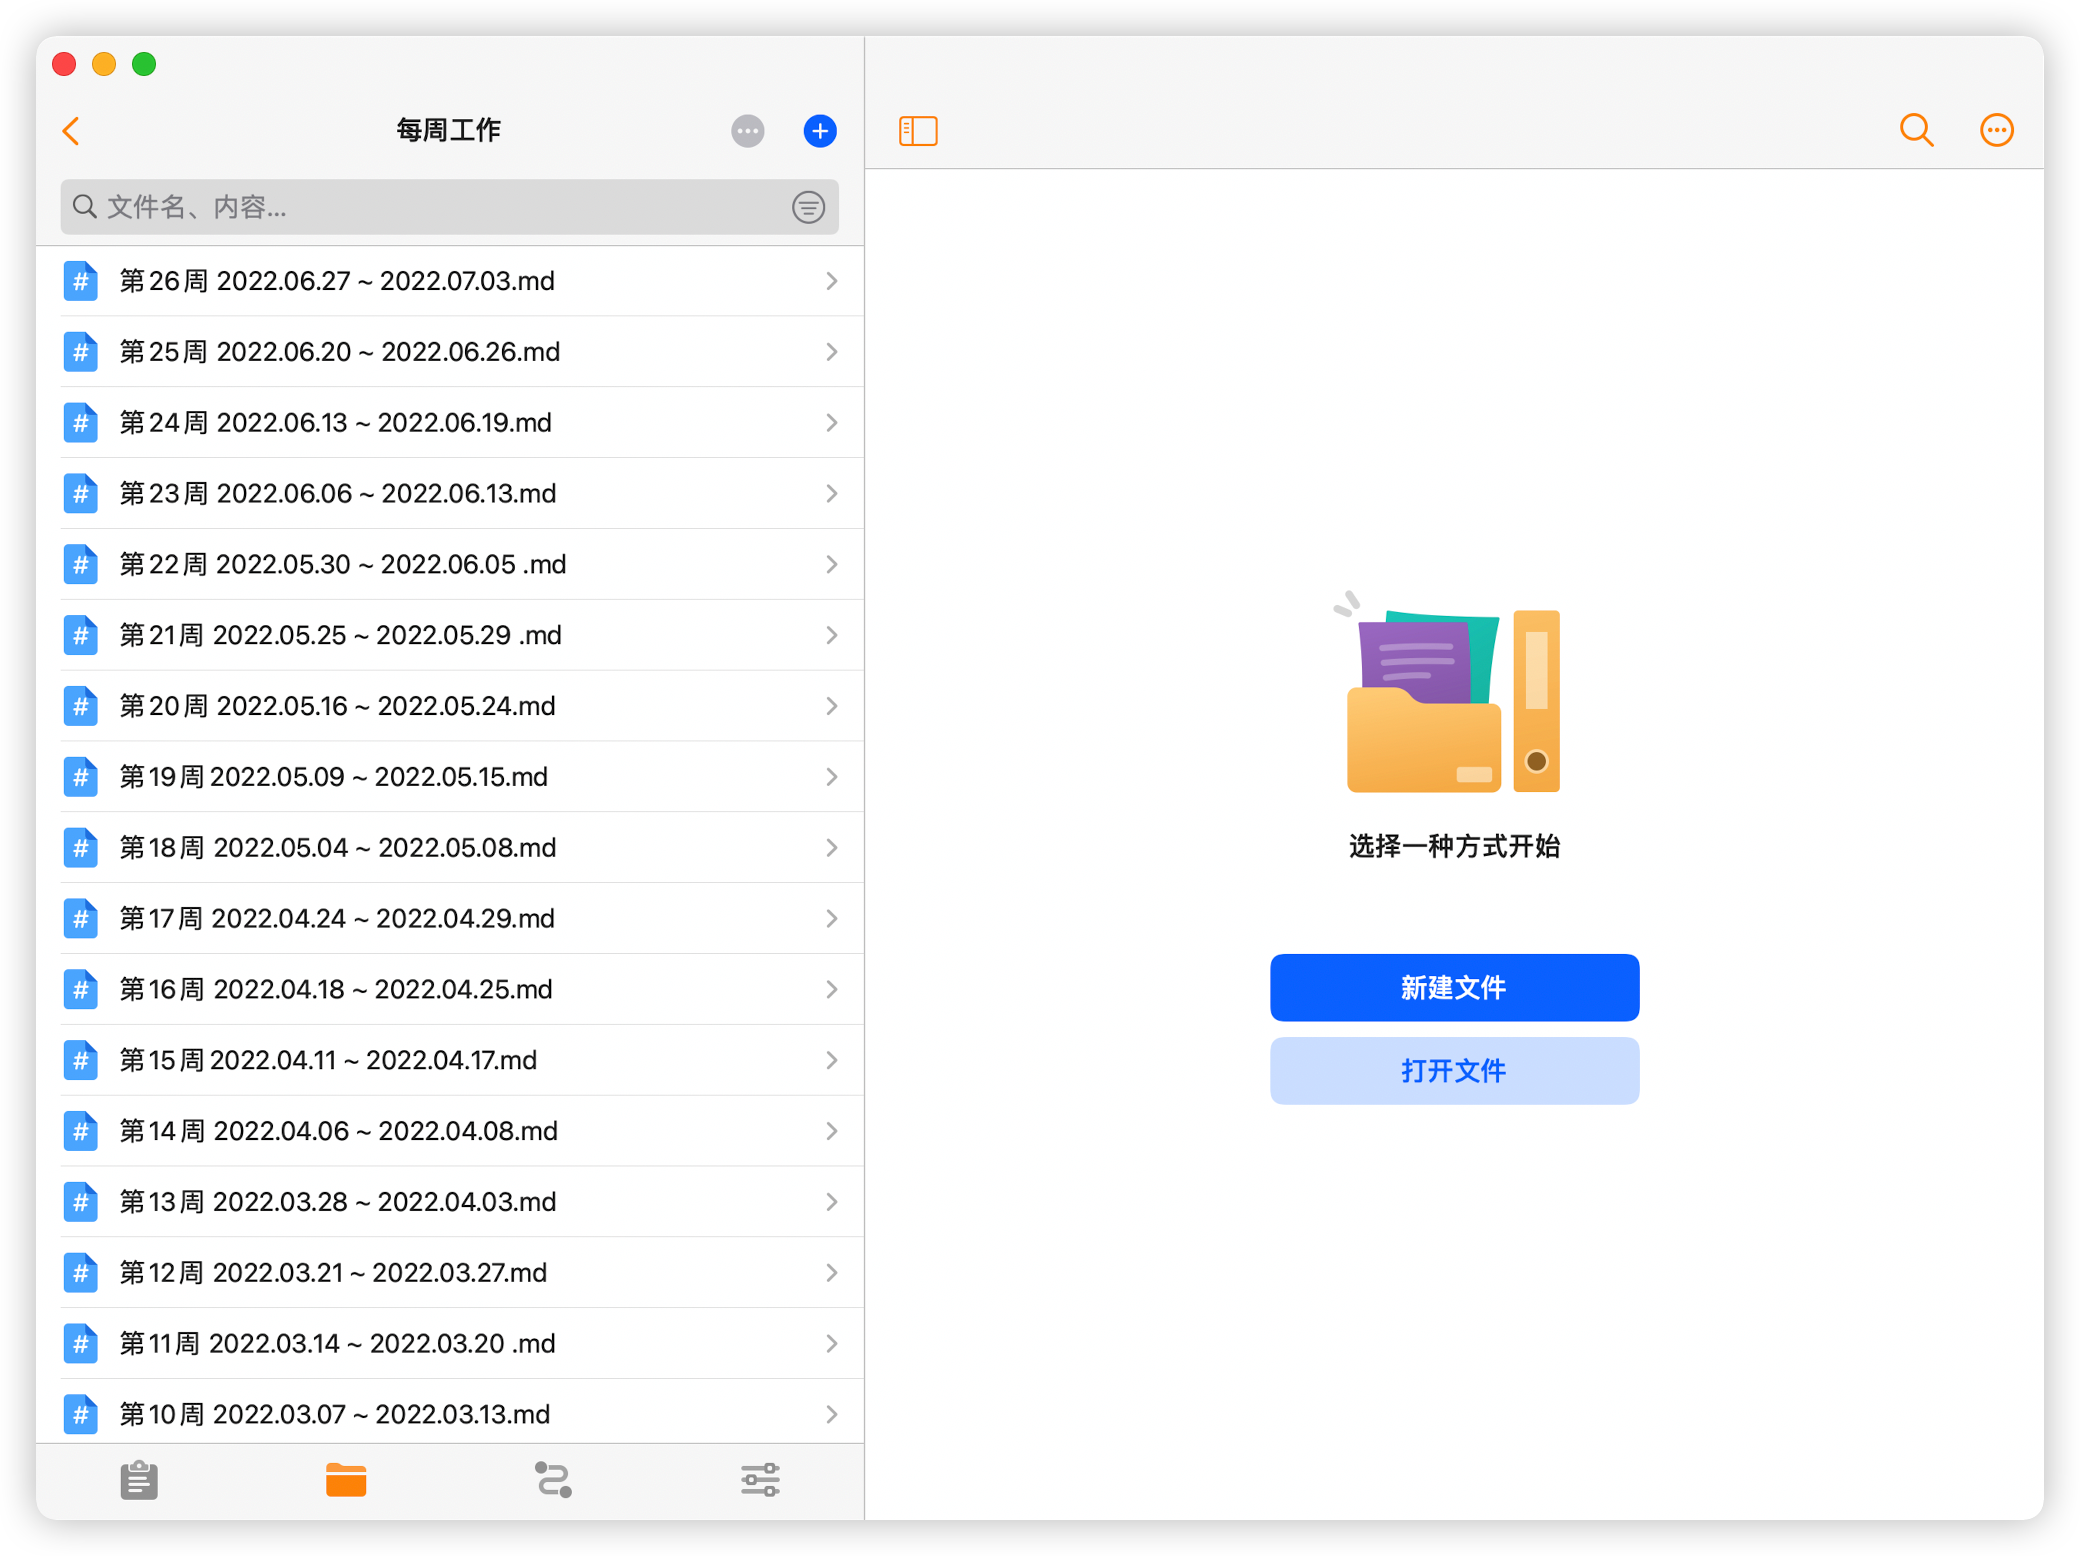Open file 第20周 2022.05.16 ~ 2022.05.24.md
2080x1556 pixels.
coord(450,706)
